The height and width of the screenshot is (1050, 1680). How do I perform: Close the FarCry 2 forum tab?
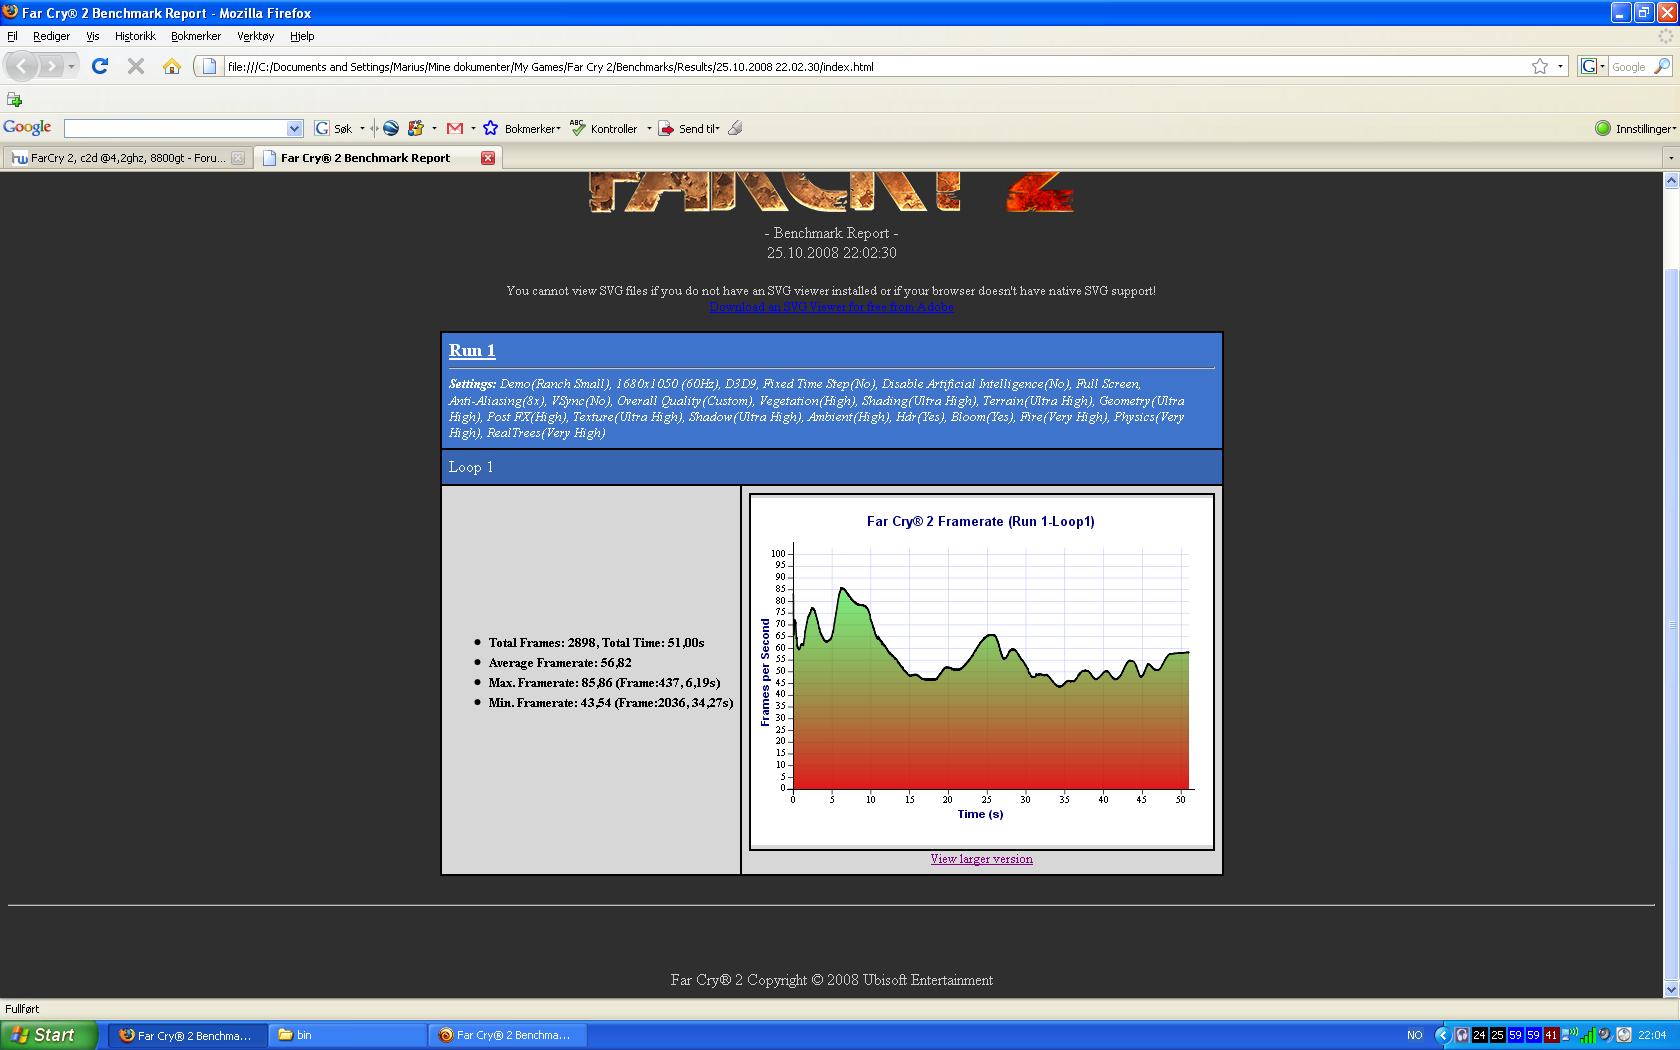237,158
